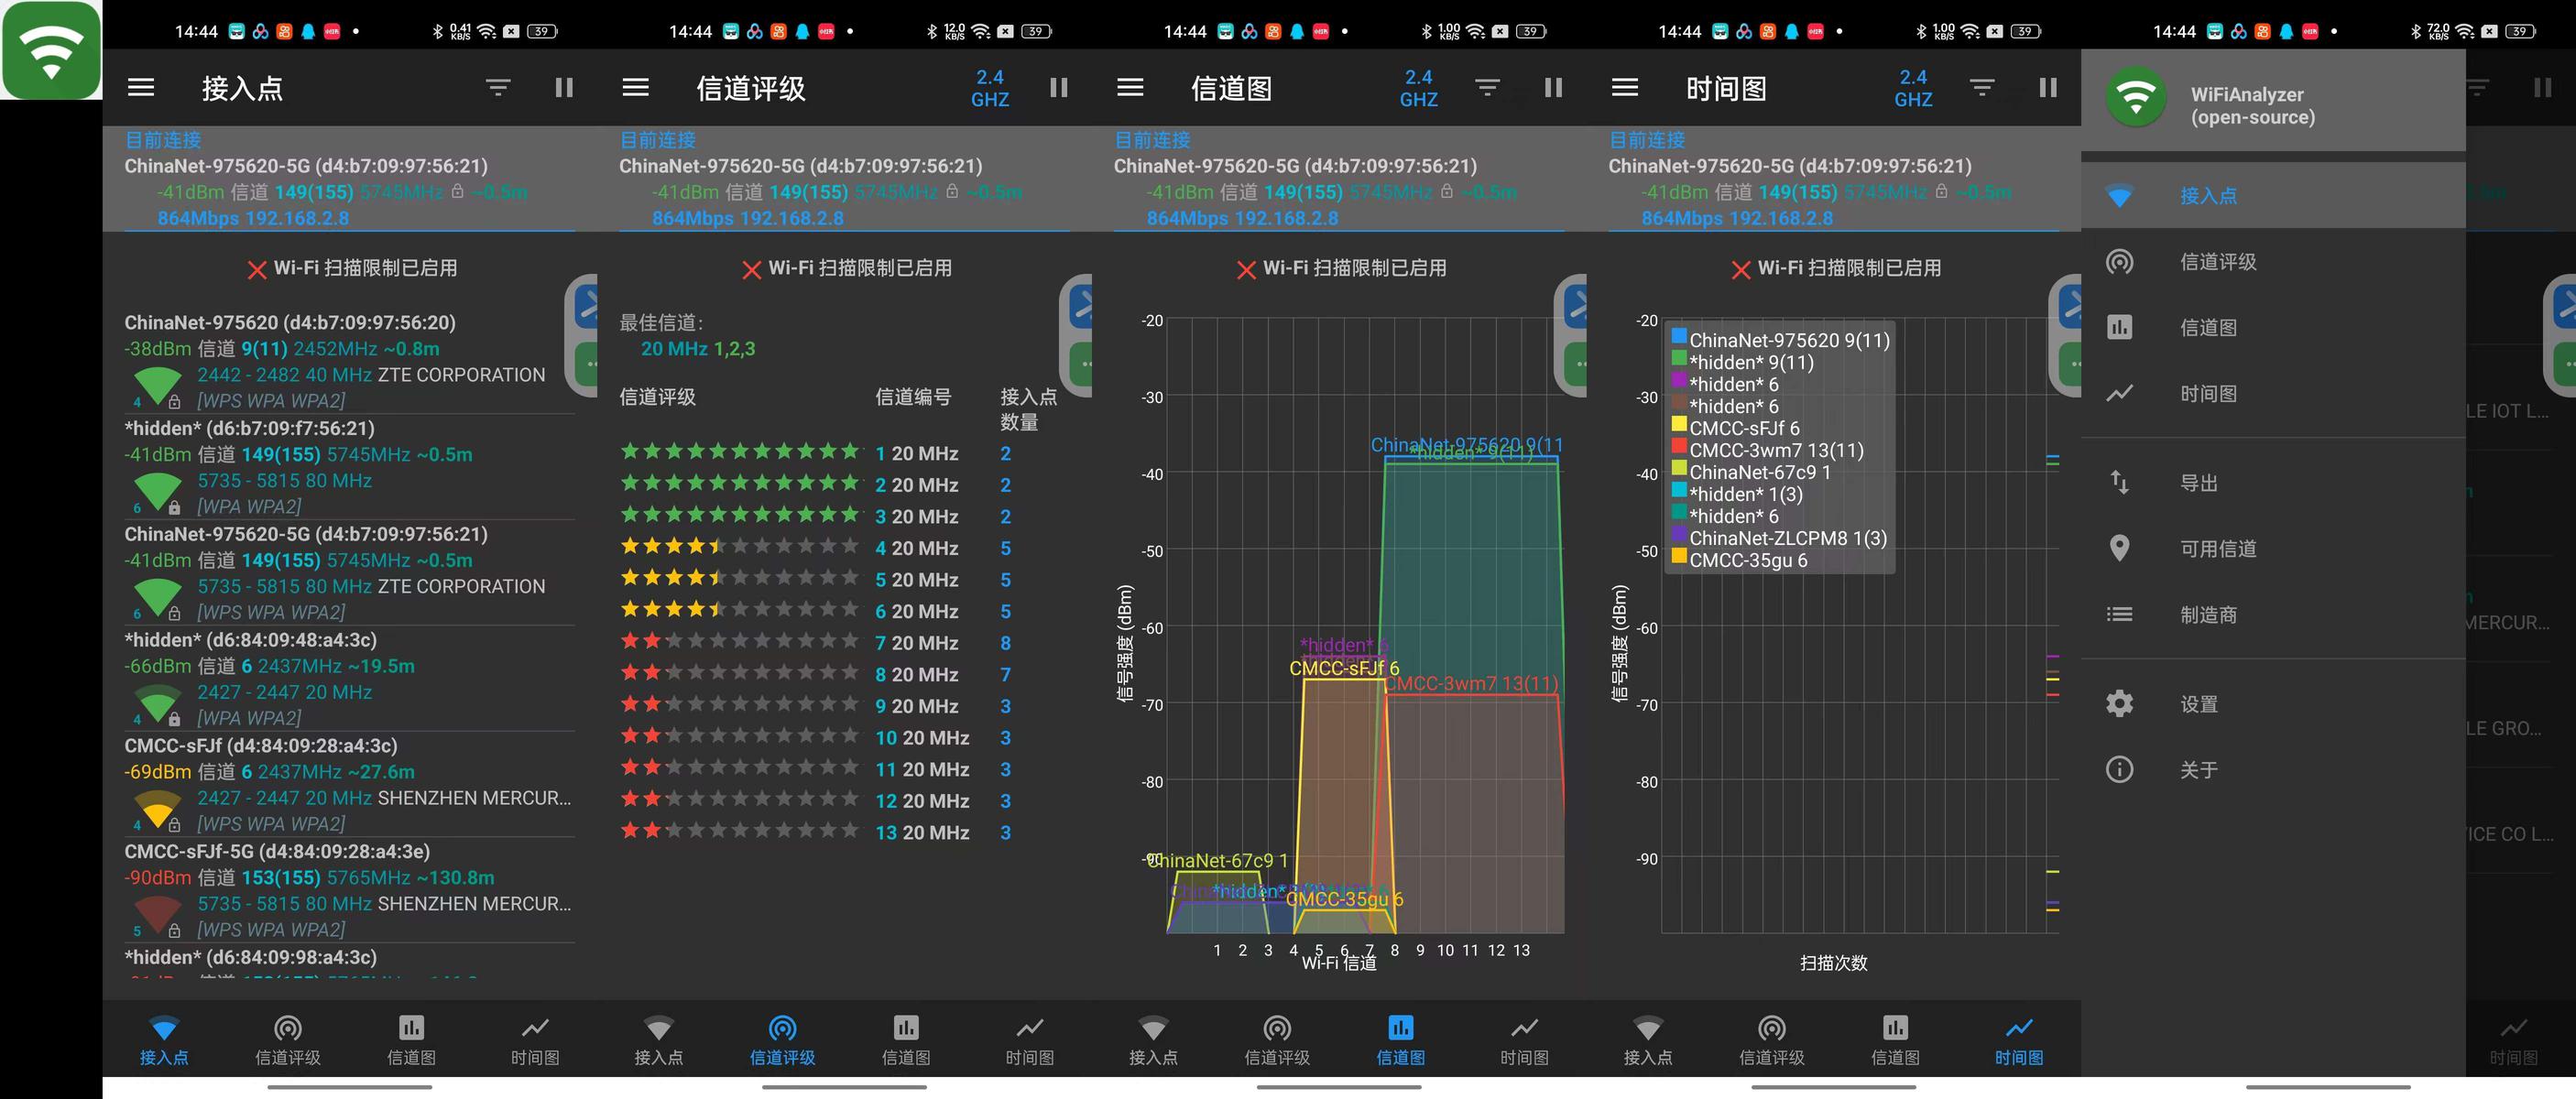Screen dimensions: 2576x1099
Task: Select ChinaNet-975620 (d4:b7:09:97:56:20) access point
Action: coord(349,361)
